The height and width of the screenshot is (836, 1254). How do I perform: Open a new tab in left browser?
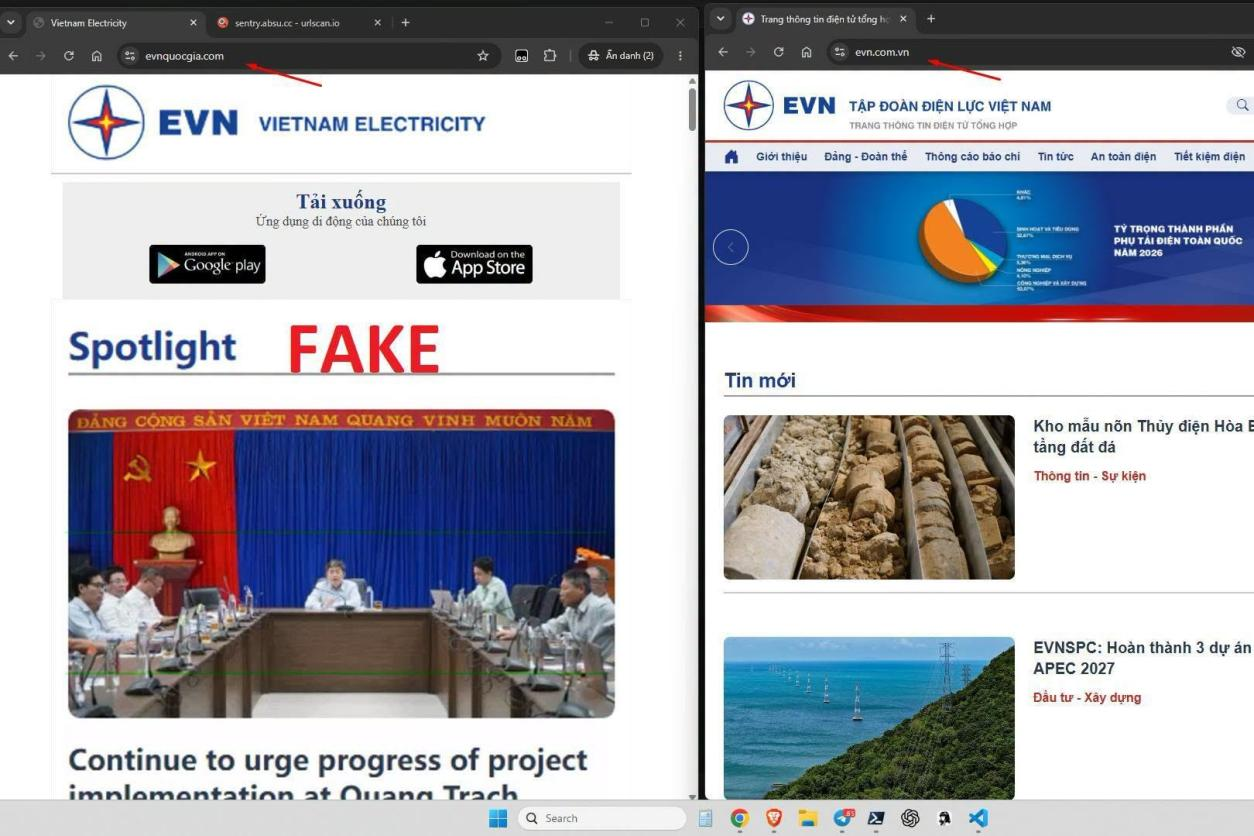click(x=405, y=22)
